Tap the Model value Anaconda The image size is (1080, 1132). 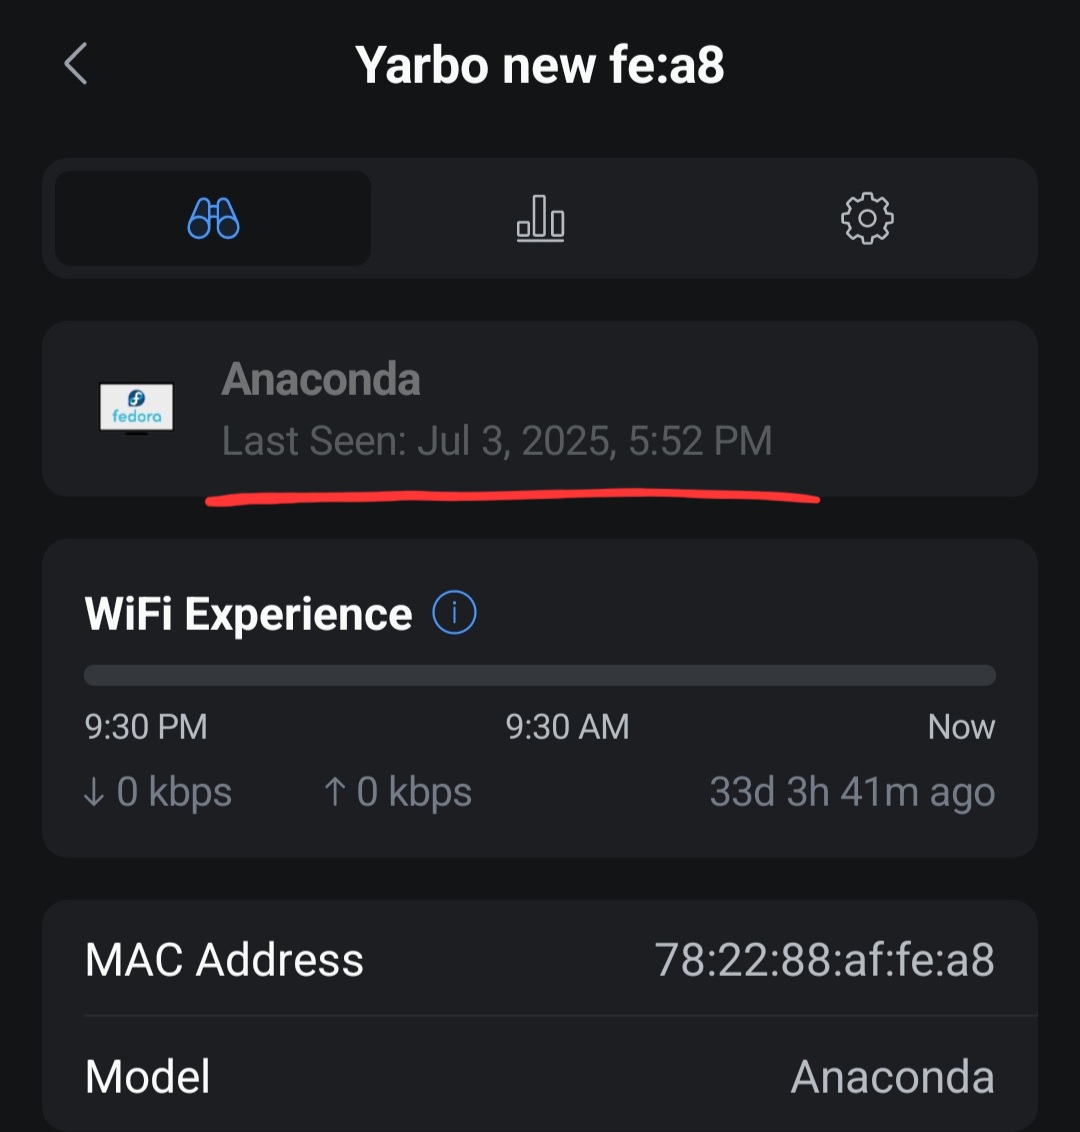coord(893,1076)
